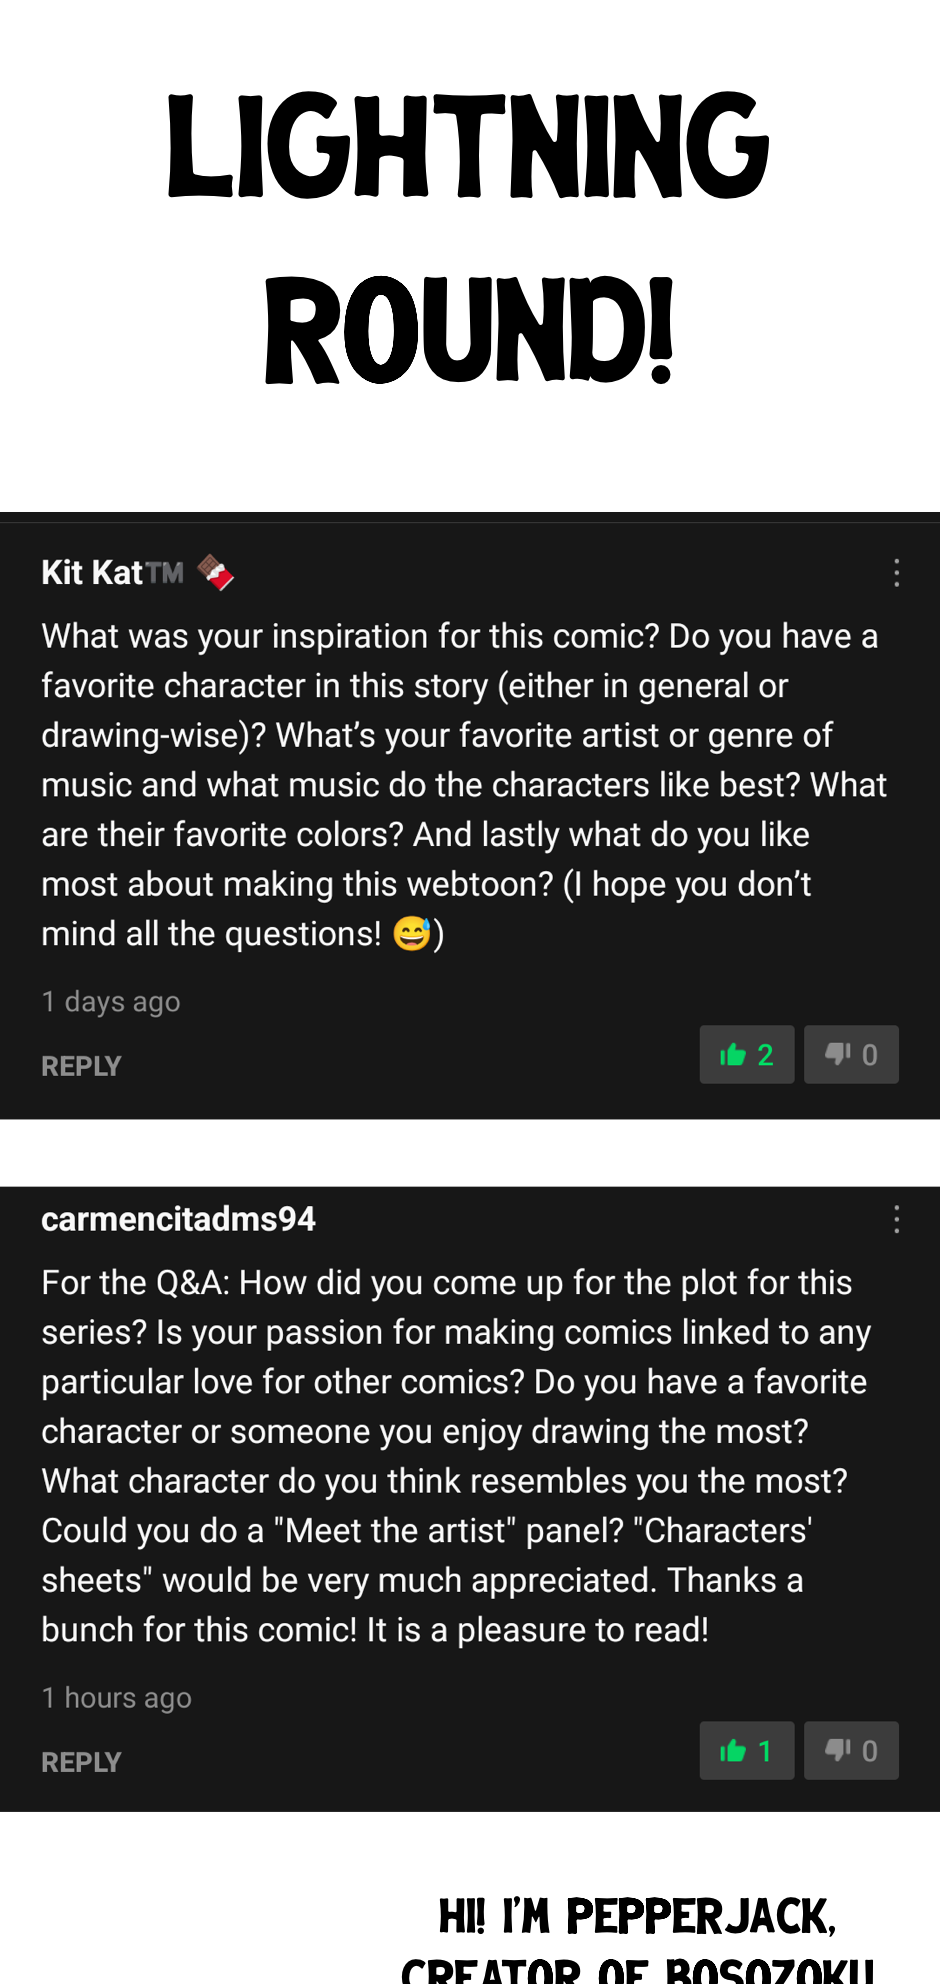Viewport: 940px width, 1984px height.
Task: Click the "1 days ago" timestamp
Action: 111,1002
